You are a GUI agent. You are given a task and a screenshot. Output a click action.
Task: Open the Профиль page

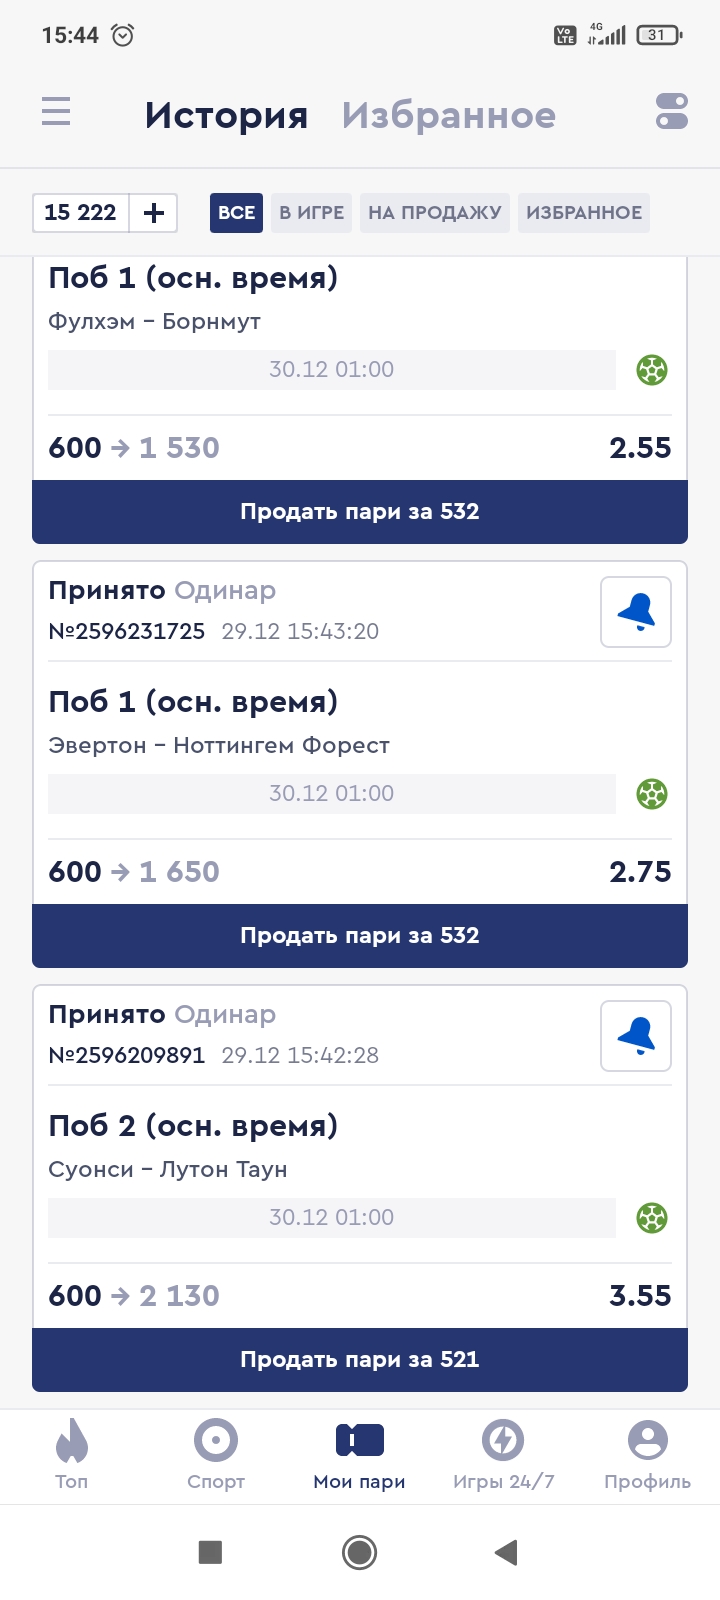pyautogui.click(x=647, y=1454)
